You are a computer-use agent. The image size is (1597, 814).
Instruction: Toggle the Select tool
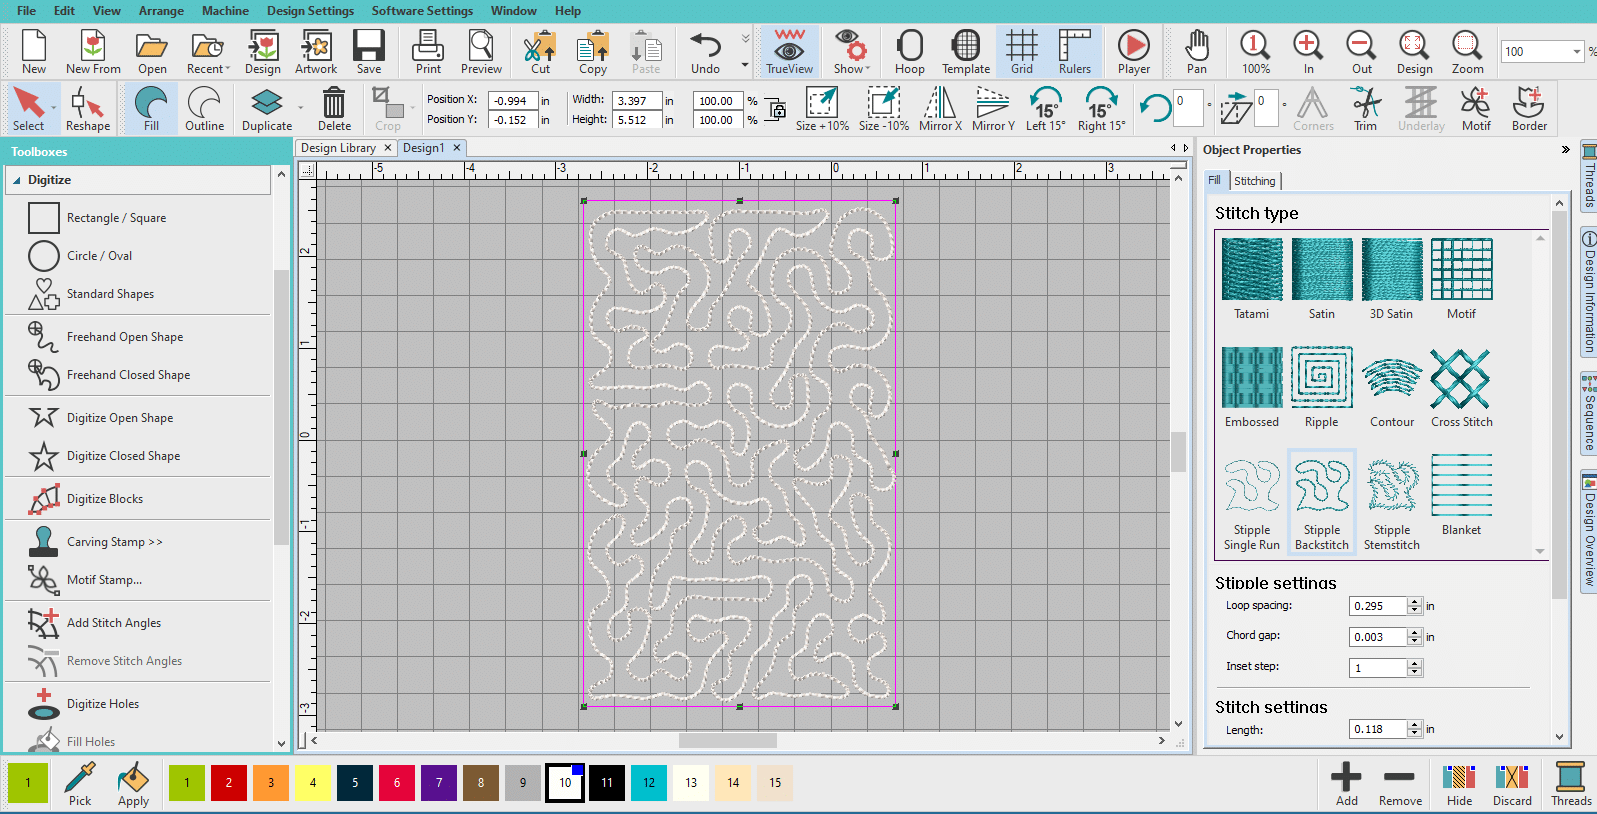[x=28, y=108]
